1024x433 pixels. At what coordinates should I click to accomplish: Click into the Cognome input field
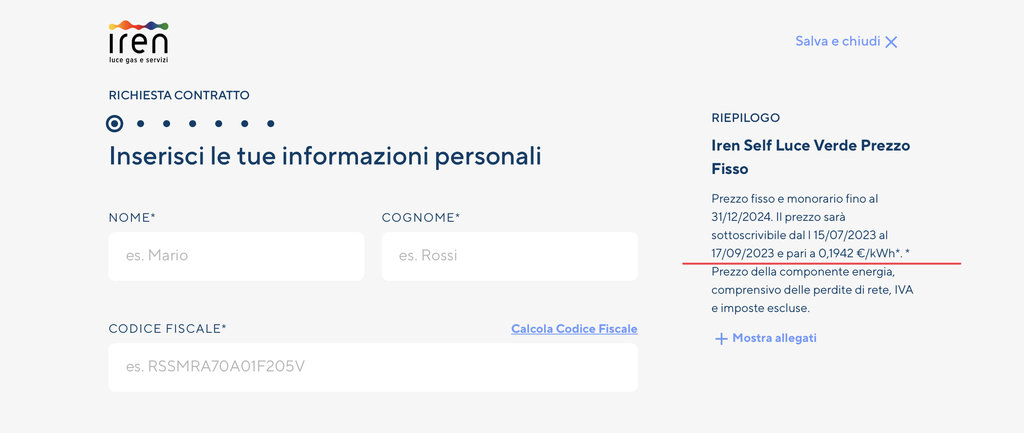coord(509,256)
